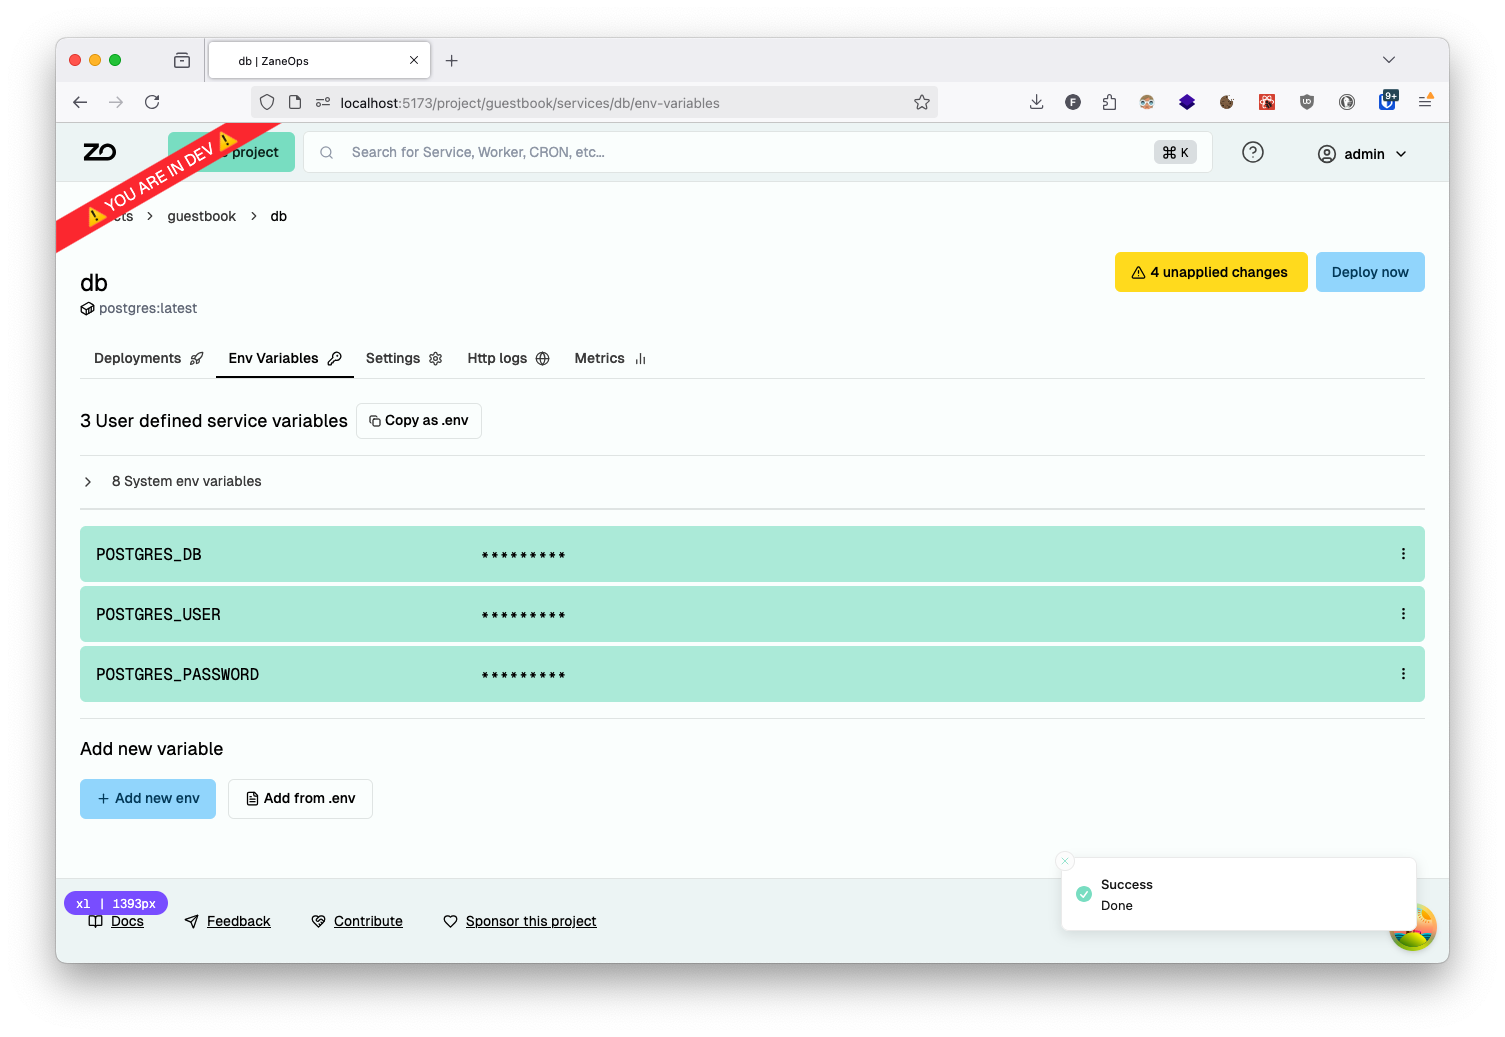This screenshot has height=1037, width=1505.
Task: Open the browser hamburger menu
Action: pos(1426,101)
